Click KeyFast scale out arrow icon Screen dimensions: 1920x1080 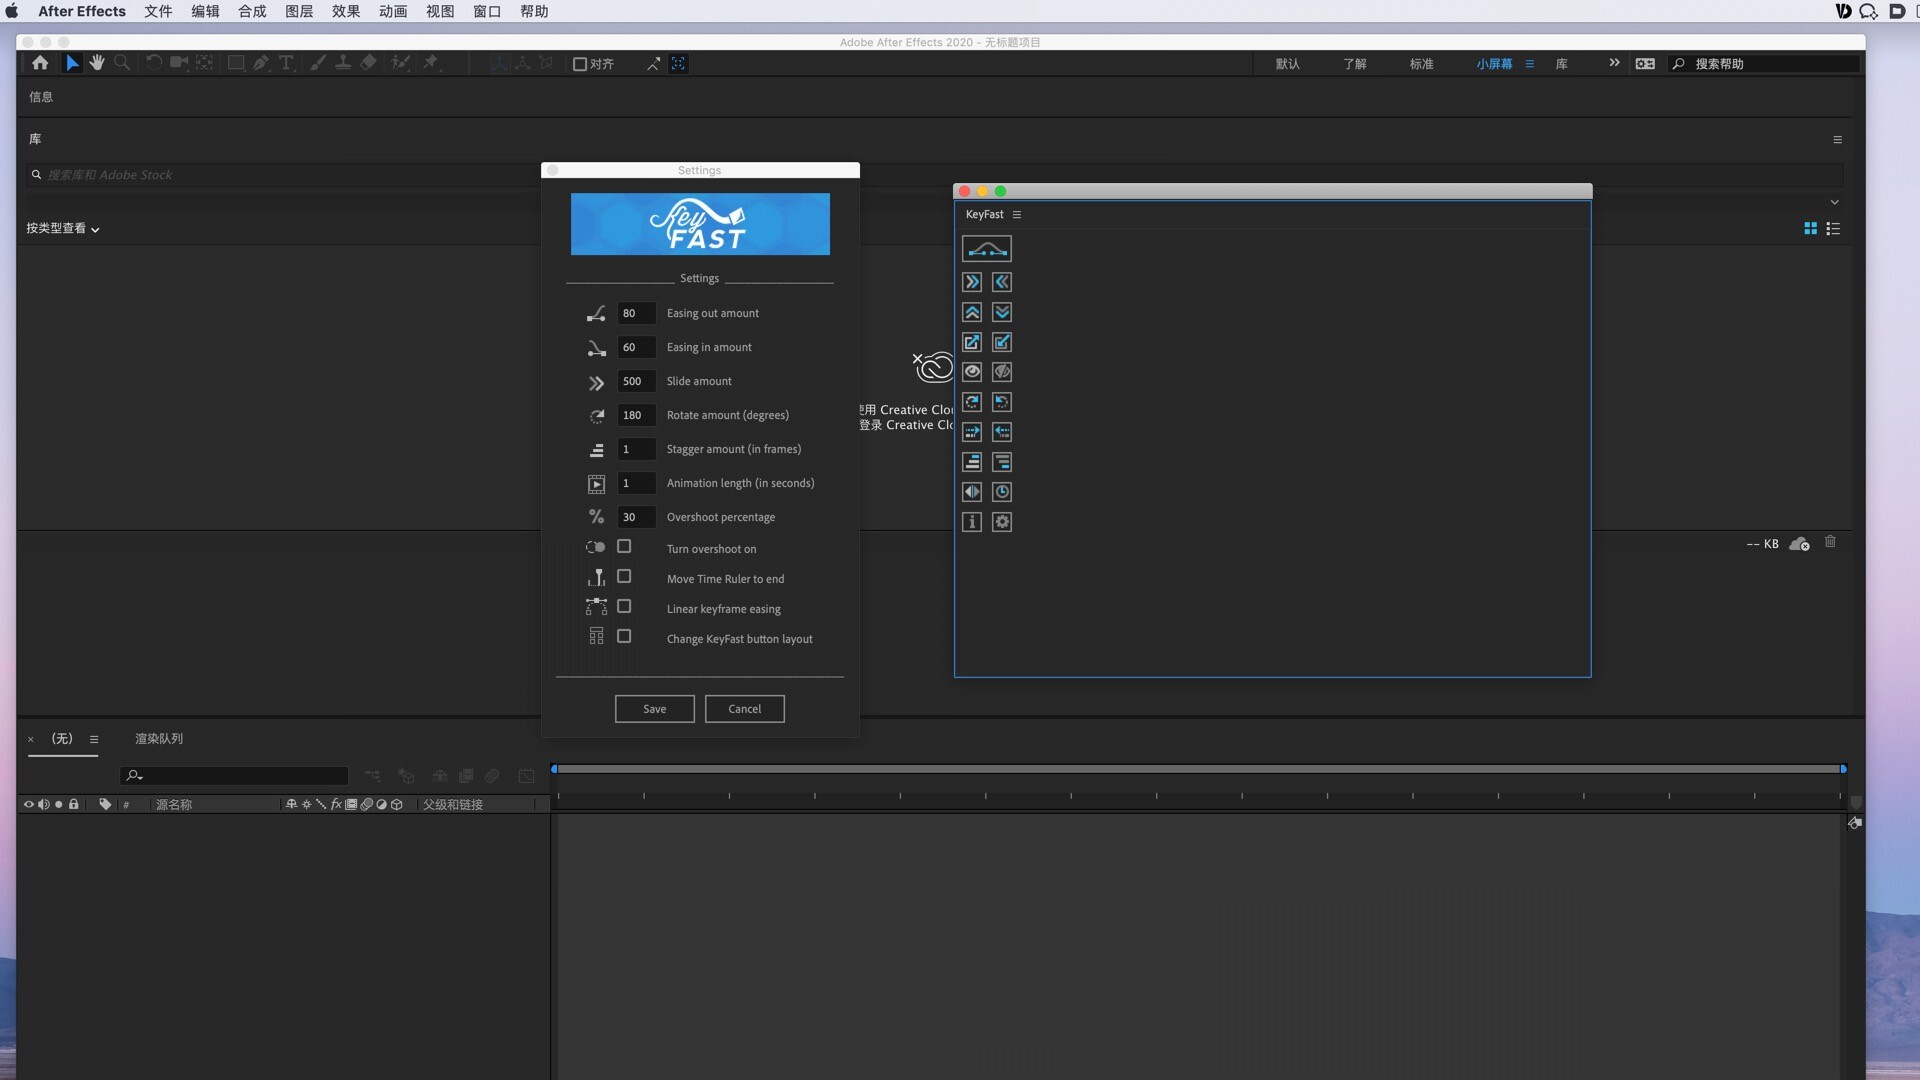(972, 342)
